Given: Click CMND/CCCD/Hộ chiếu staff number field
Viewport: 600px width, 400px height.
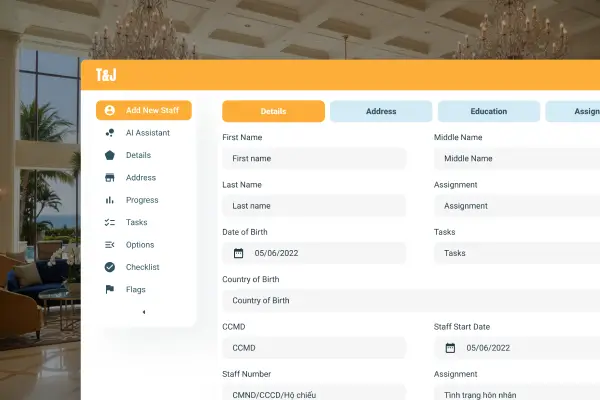Looking at the screenshot, I should click(314, 392).
